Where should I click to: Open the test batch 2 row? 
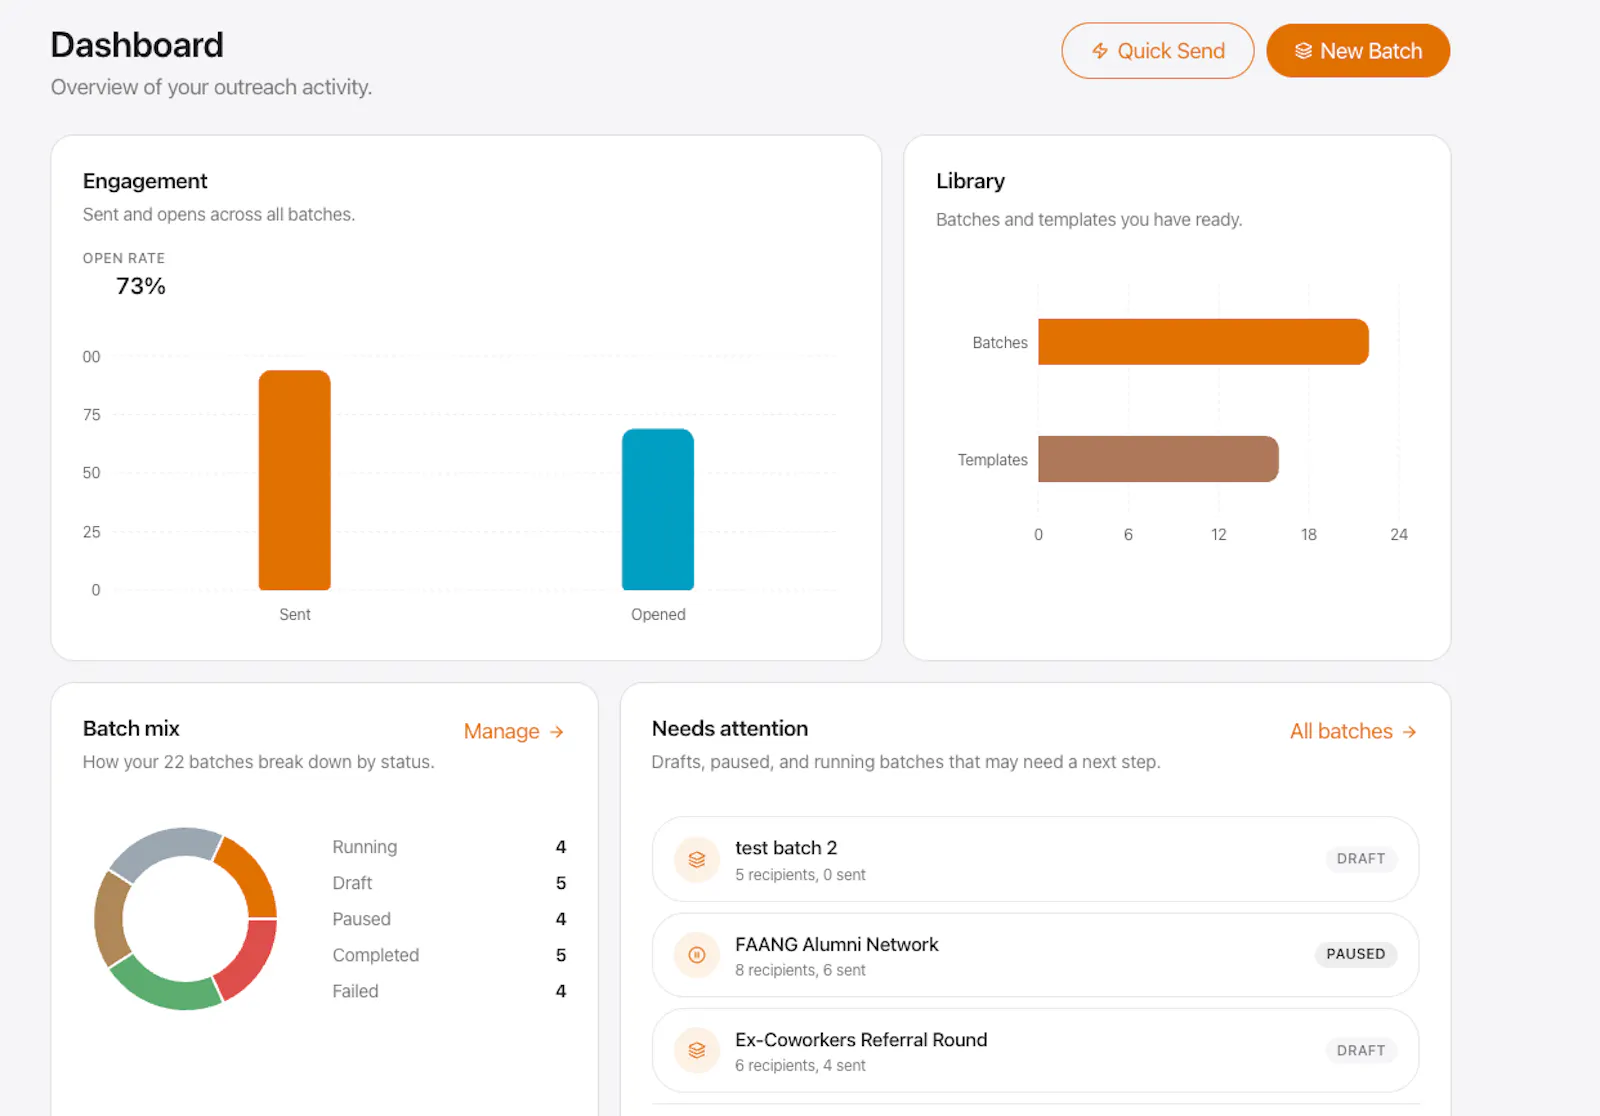(1035, 860)
